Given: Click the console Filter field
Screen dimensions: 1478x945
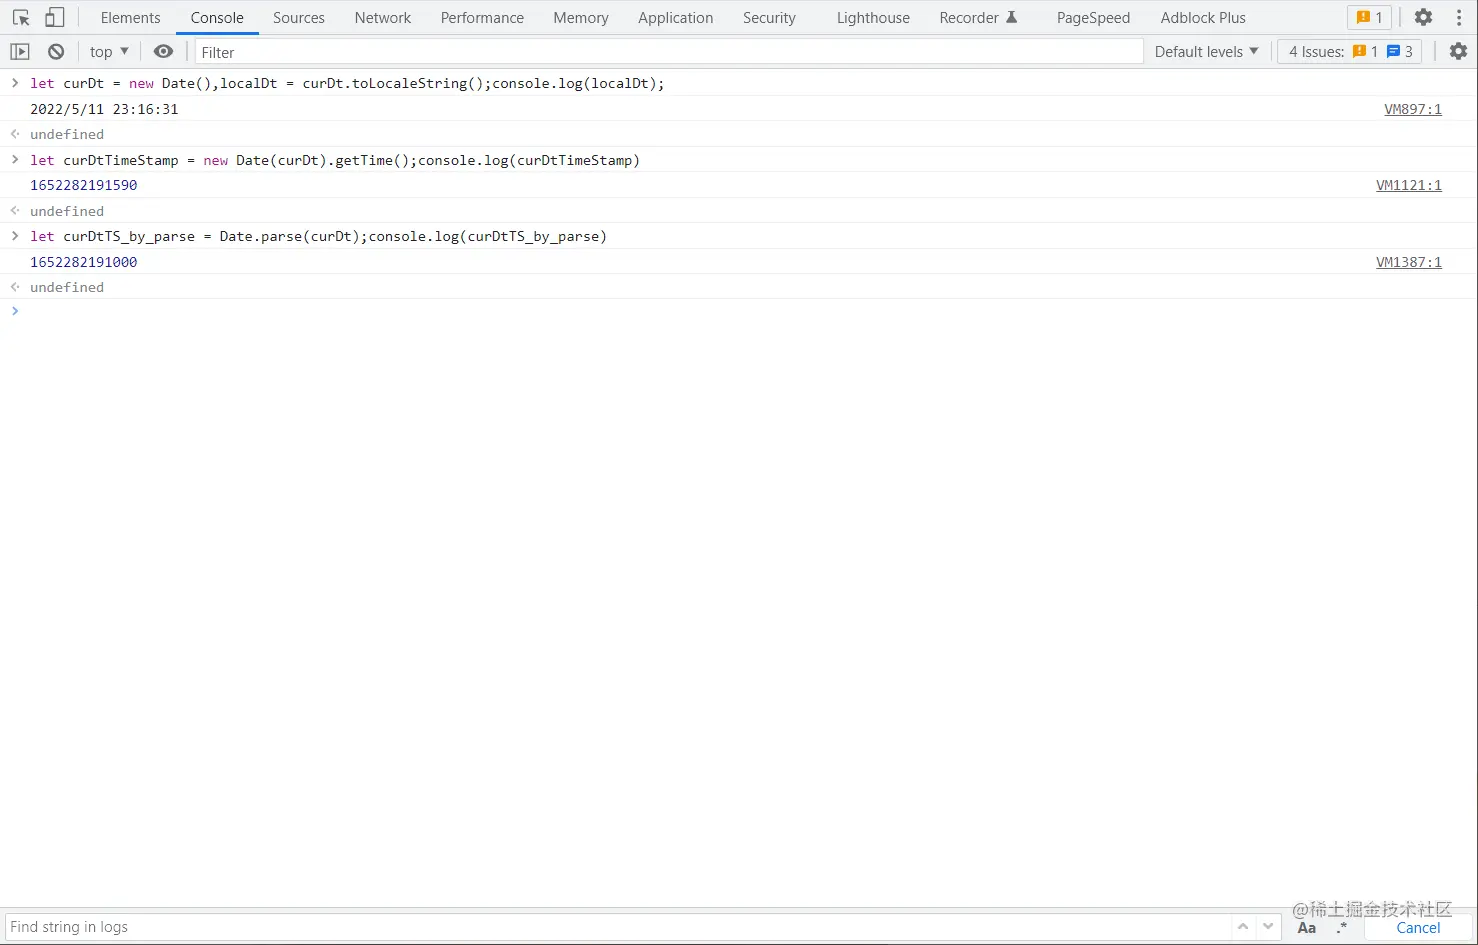Looking at the screenshot, I should coord(400,51).
